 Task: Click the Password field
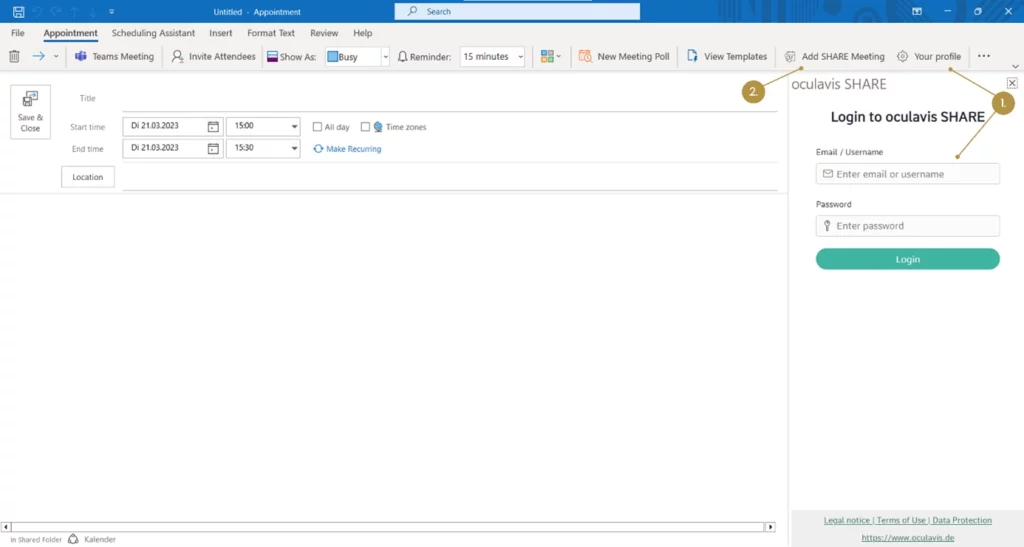coord(908,226)
